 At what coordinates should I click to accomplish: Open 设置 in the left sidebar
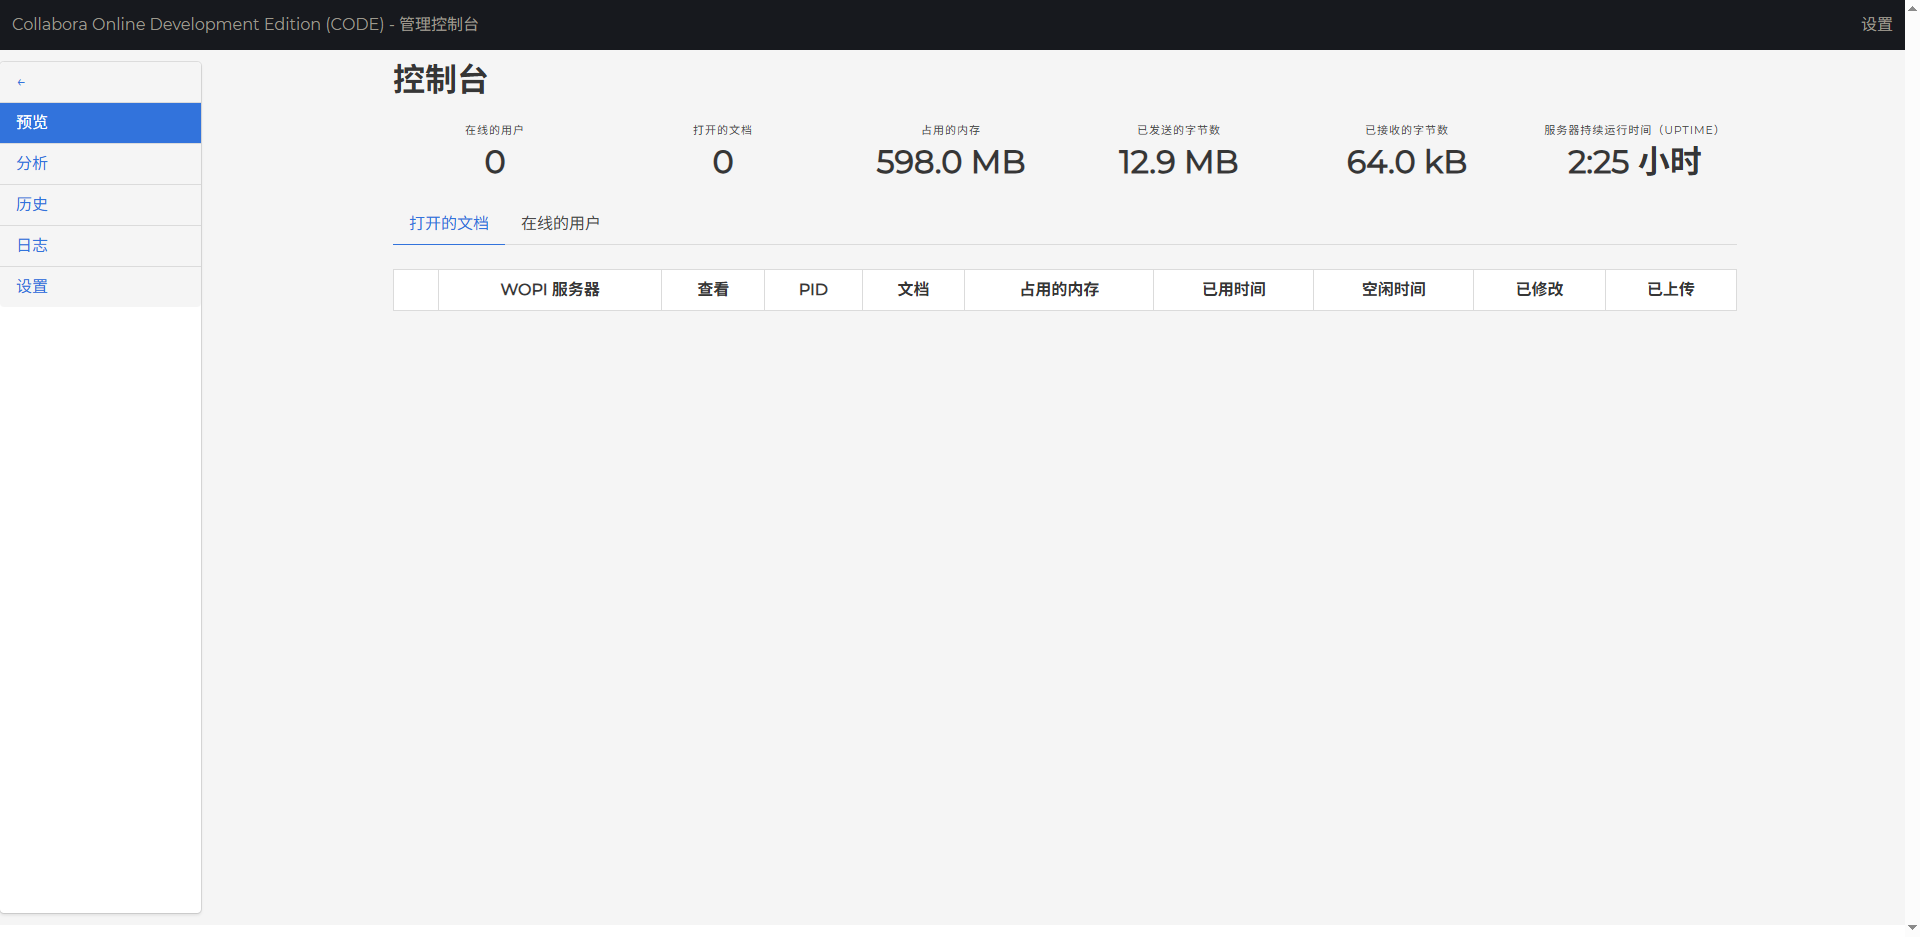[x=32, y=286]
